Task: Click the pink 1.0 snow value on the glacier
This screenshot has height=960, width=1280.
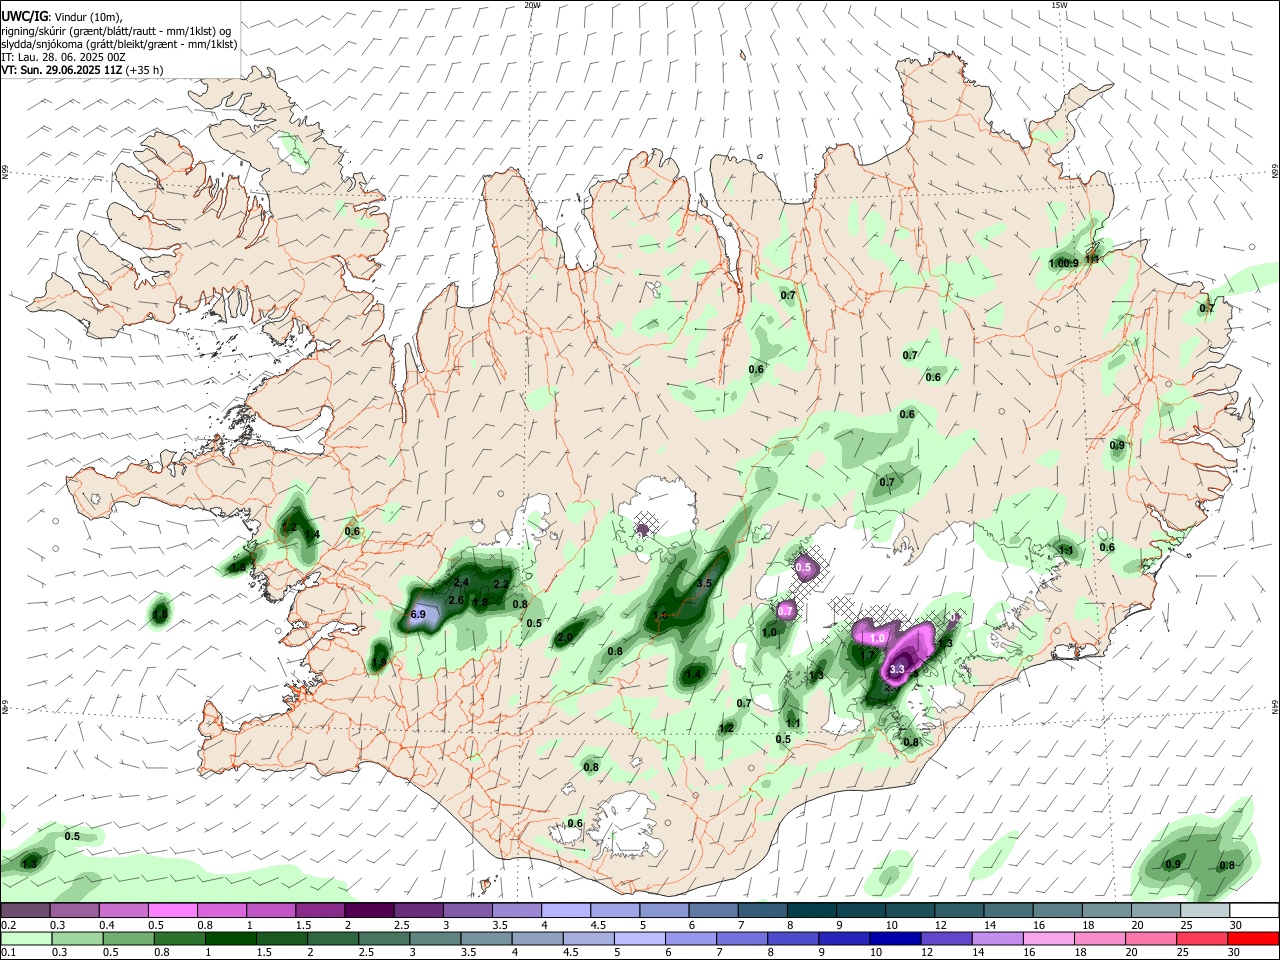Action: [x=878, y=638]
